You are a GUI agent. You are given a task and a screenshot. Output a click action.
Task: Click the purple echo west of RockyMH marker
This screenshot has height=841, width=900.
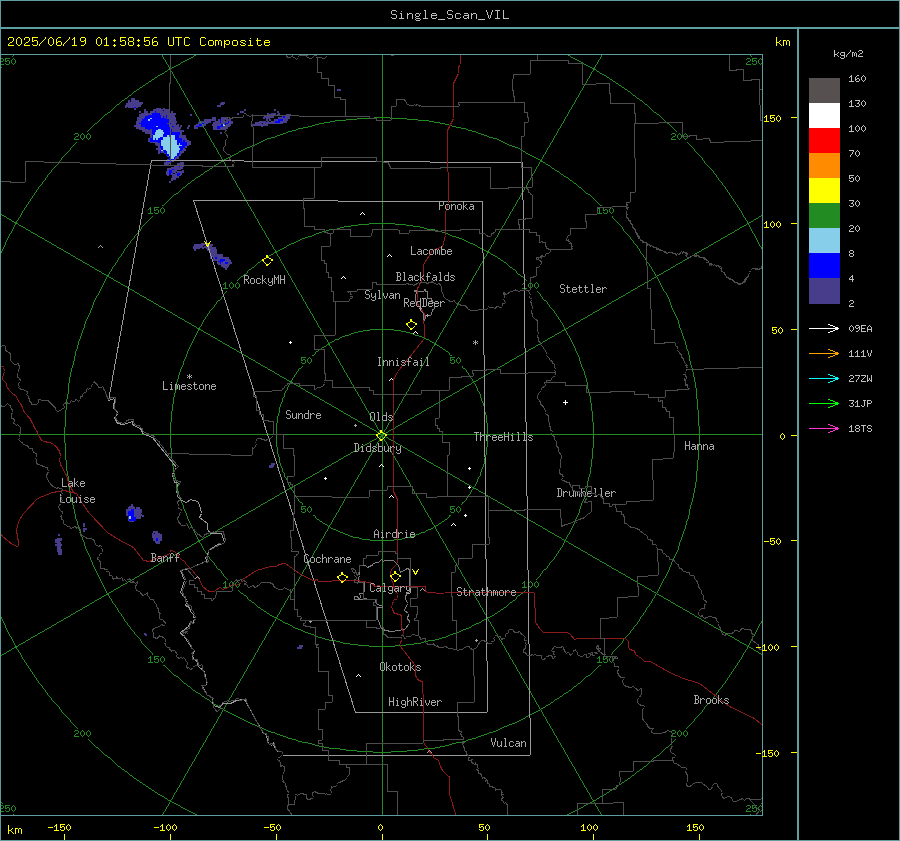click(x=215, y=255)
